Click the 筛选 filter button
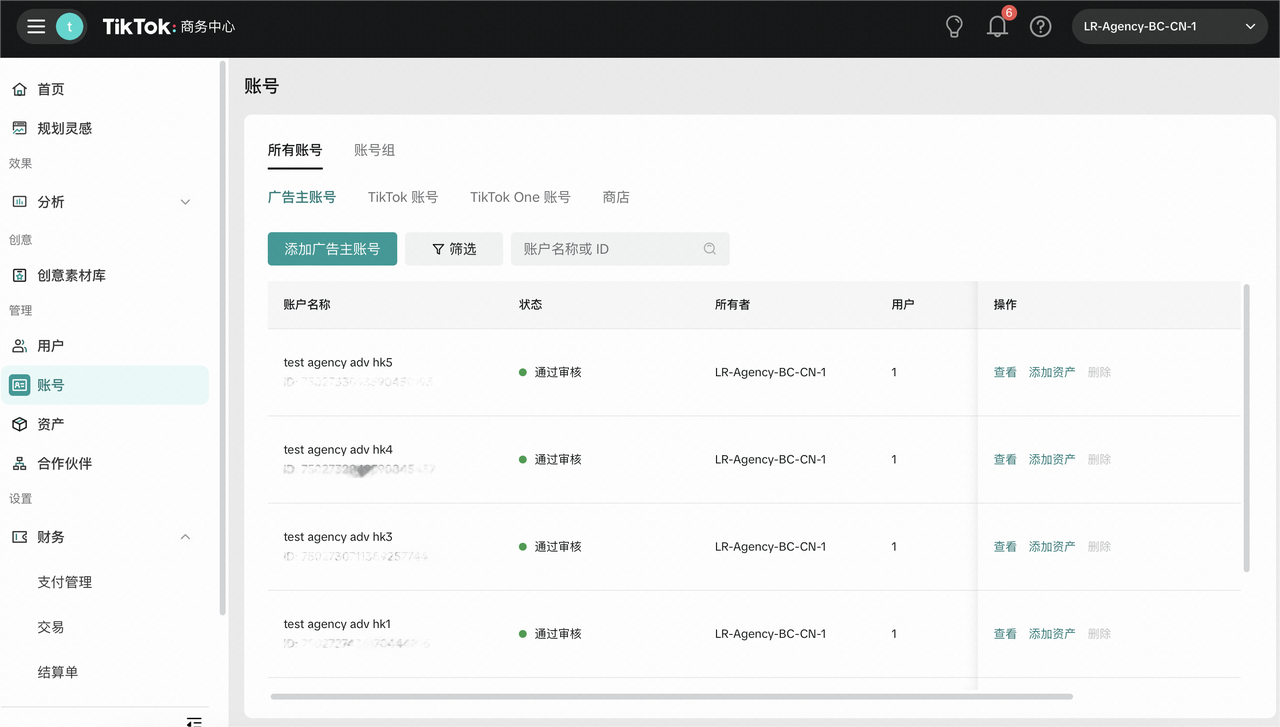This screenshot has width=1280, height=727. coord(454,249)
